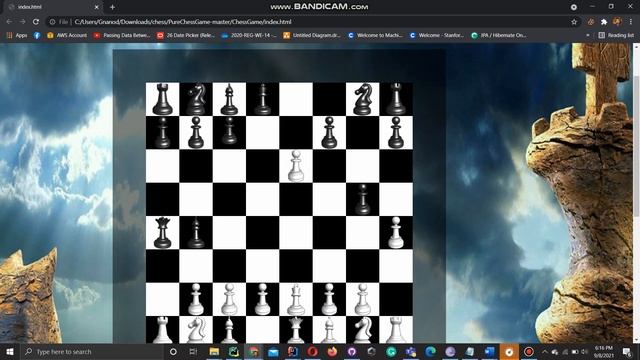Expand the hidden system tray icons
The image size is (640, 360).
tap(544, 351)
